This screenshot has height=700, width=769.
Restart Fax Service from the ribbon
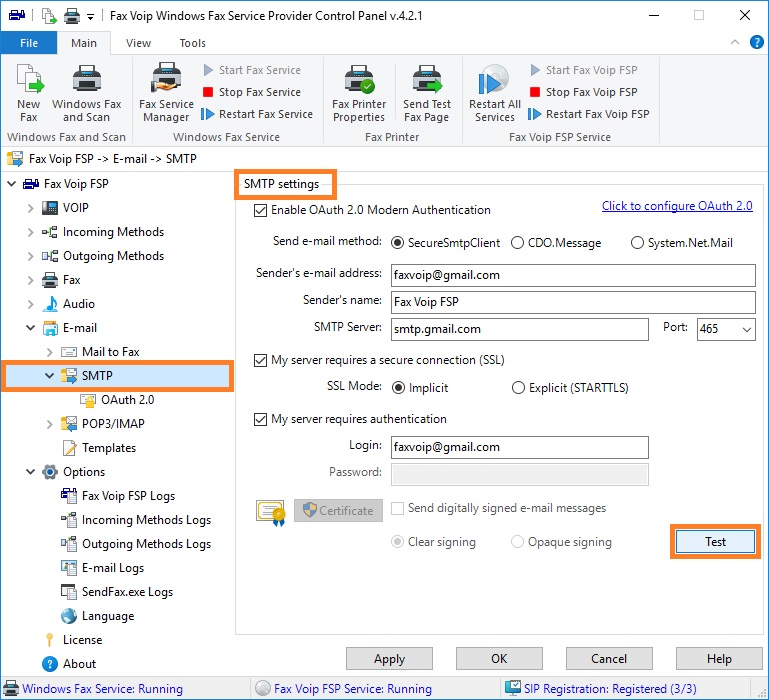tap(257, 114)
